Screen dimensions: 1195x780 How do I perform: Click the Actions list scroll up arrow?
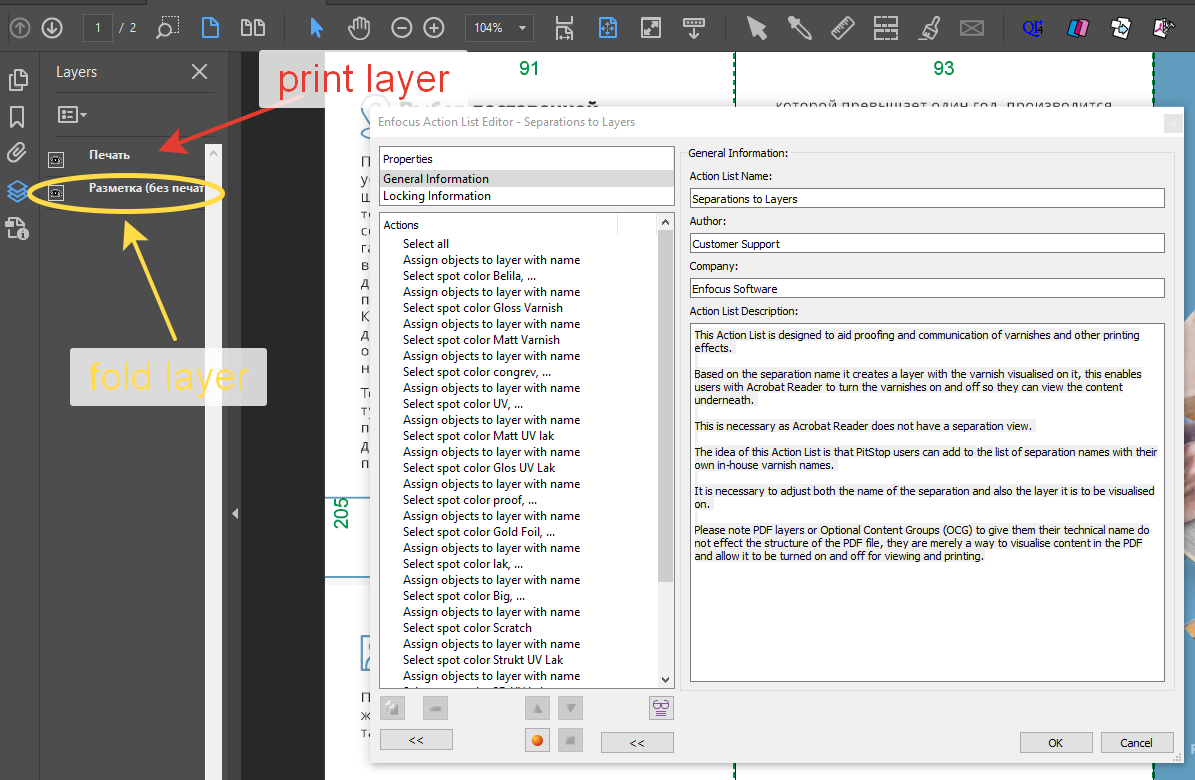(x=665, y=222)
